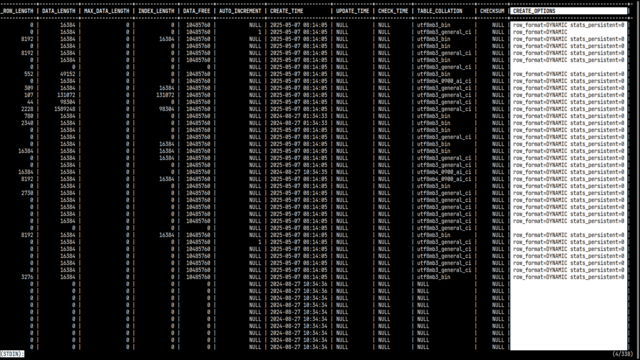Click the CHECKSUM column header
Viewport: 640px width, 360px height.
492,11
